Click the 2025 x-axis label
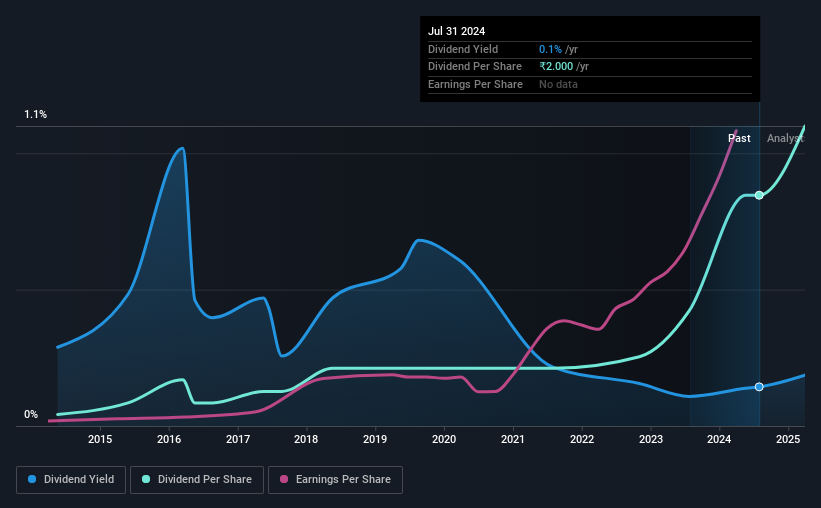821x508 pixels. (x=788, y=439)
